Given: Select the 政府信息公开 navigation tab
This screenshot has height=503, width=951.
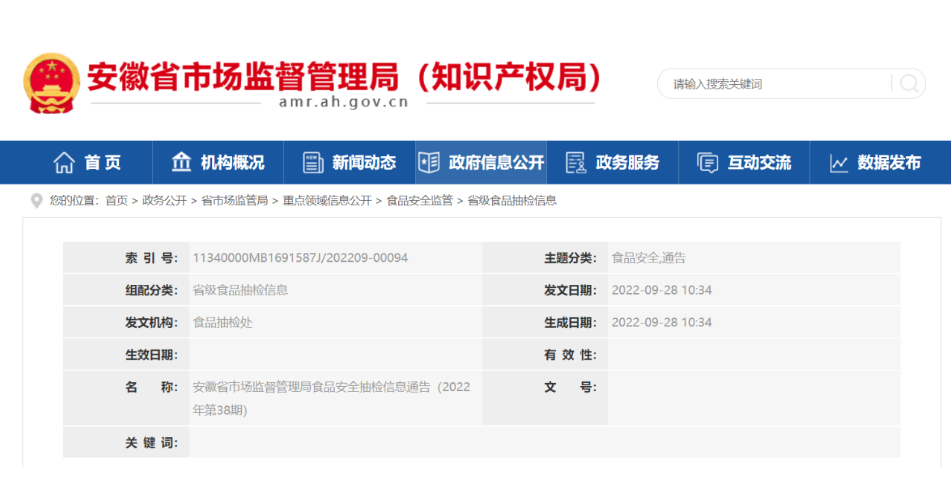Looking at the screenshot, I should (496, 163).
